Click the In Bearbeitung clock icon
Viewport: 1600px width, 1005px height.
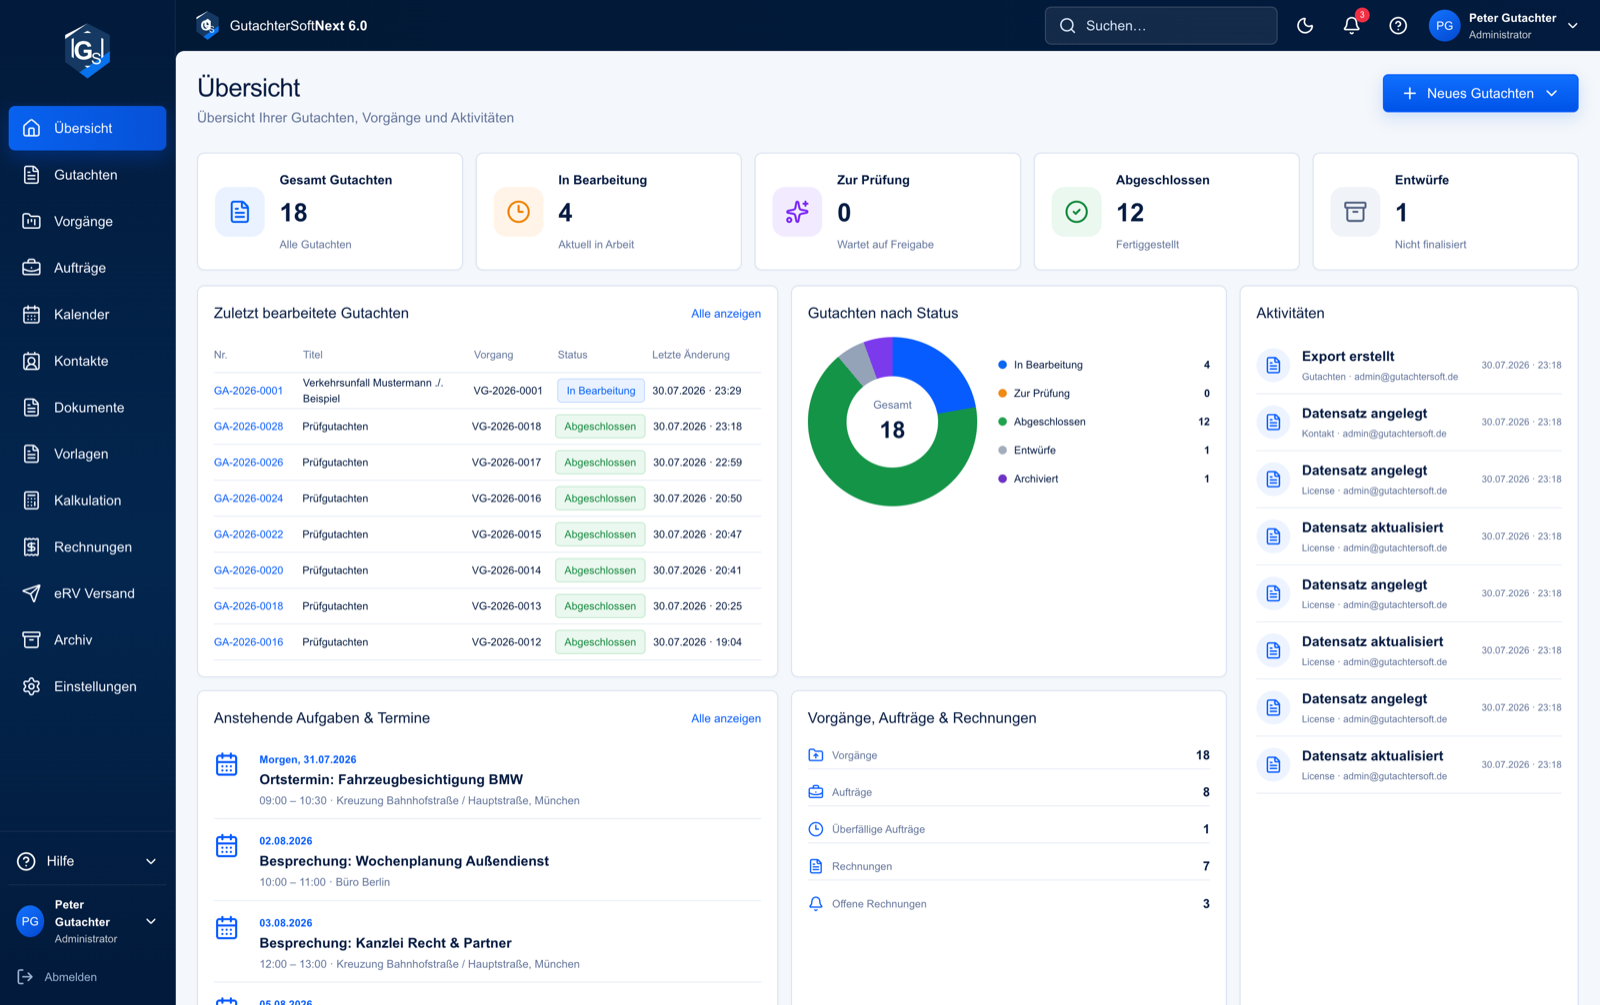[x=519, y=212]
